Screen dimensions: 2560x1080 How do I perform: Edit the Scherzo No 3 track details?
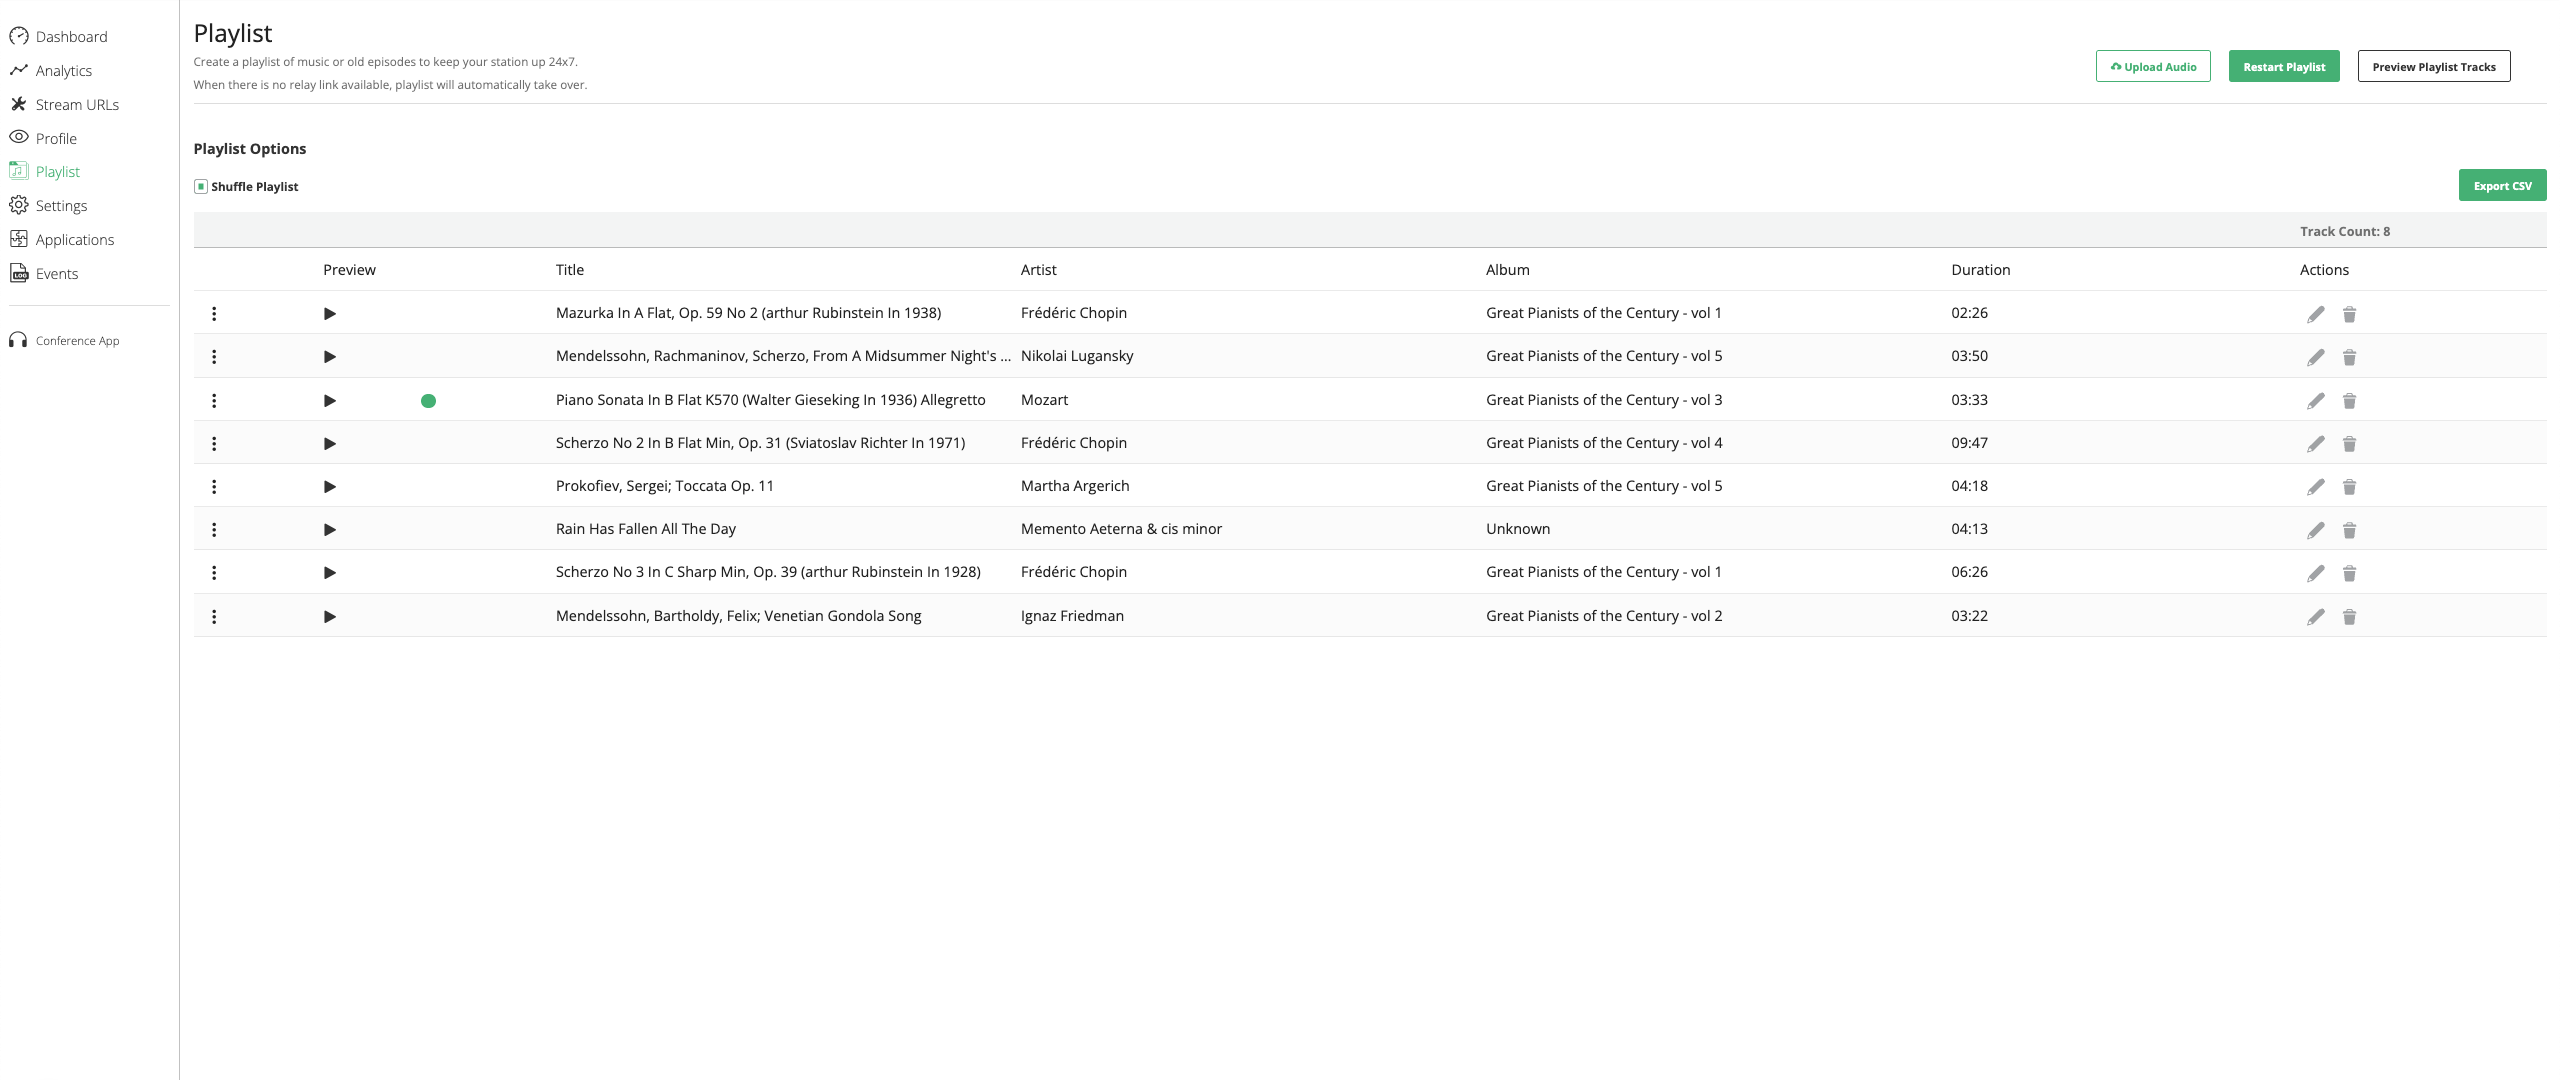point(2315,573)
